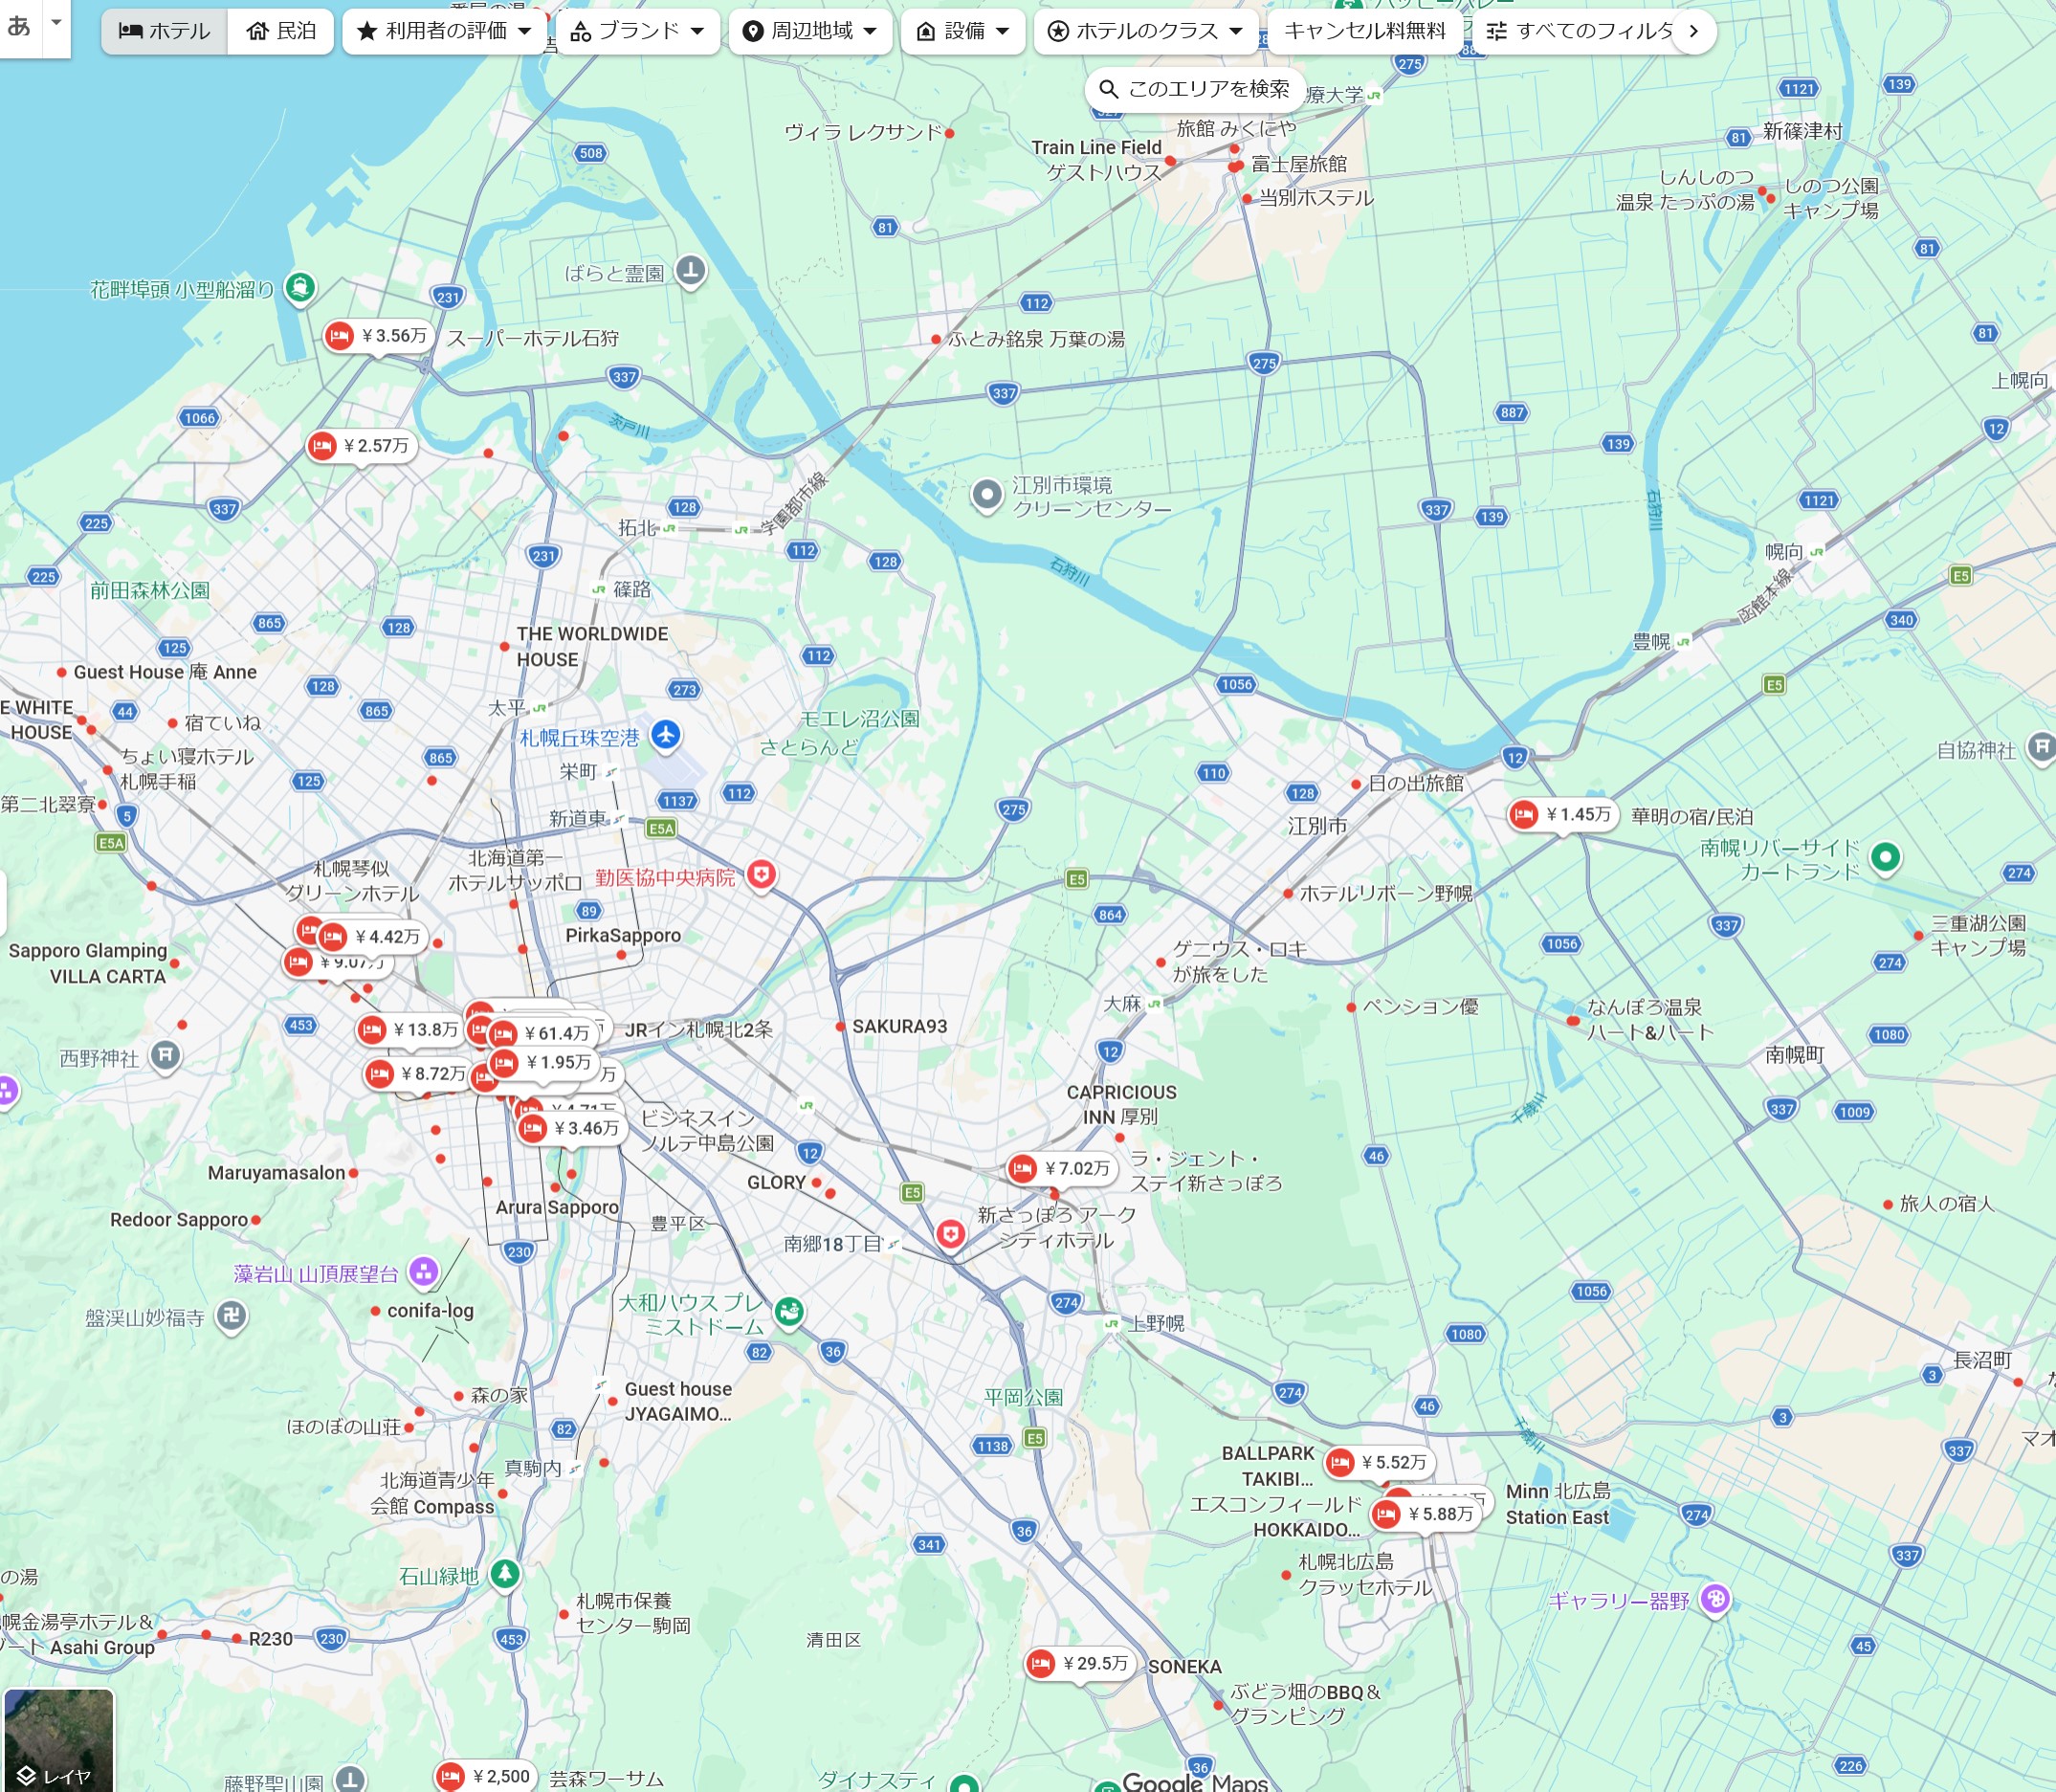Viewport: 2056px width, 1792px height.
Task: Click the 石山緑地 park tree icon
Action: (x=505, y=1574)
